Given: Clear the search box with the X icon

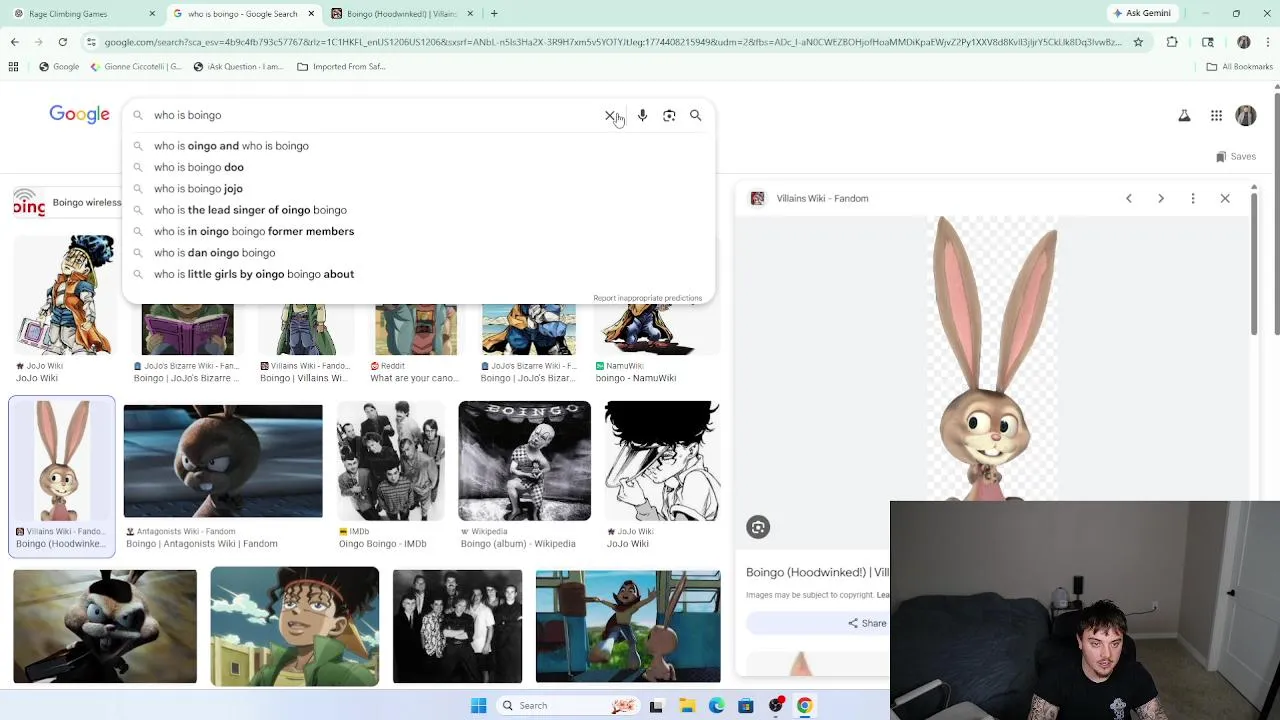Looking at the screenshot, I should [x=610, y=115].
